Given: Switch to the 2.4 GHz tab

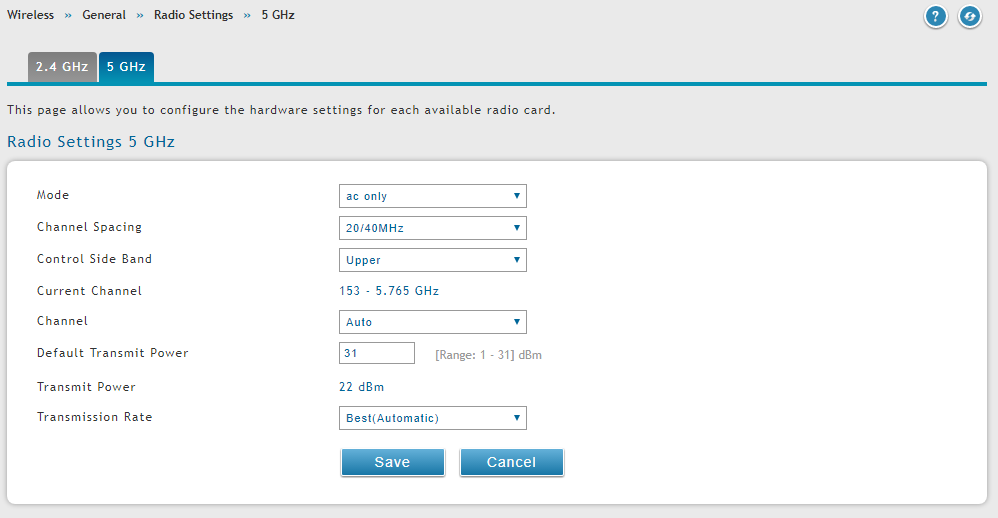Looking at the screenshot, I should click(62, 68).
